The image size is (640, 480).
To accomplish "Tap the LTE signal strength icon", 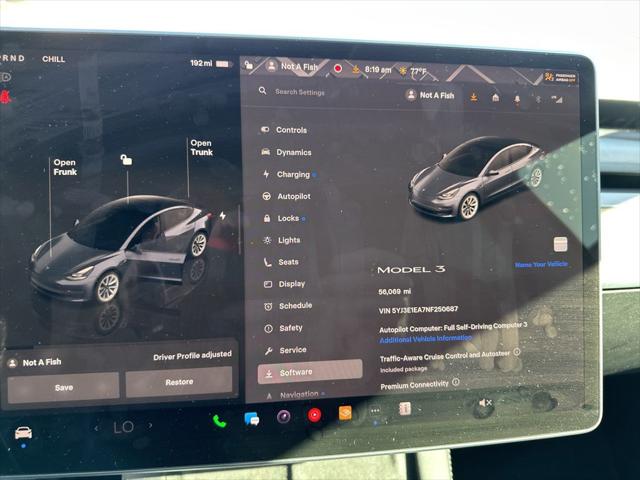I will tap(557, 99).
